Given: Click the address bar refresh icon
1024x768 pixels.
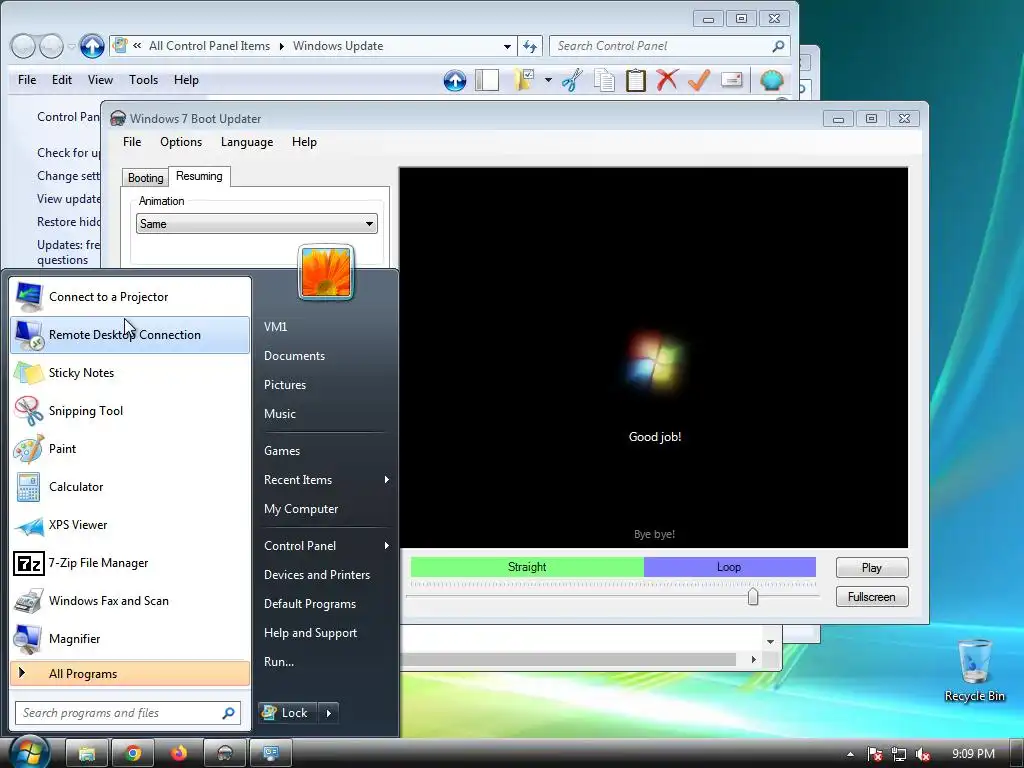Looking at the screenshot, I should [530, 46].
